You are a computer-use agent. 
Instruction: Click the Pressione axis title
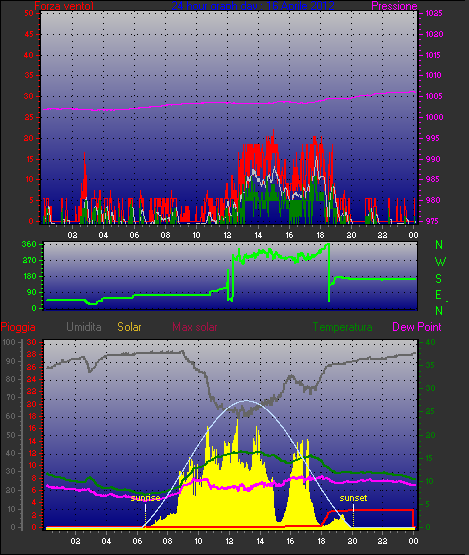coord(394,6)
